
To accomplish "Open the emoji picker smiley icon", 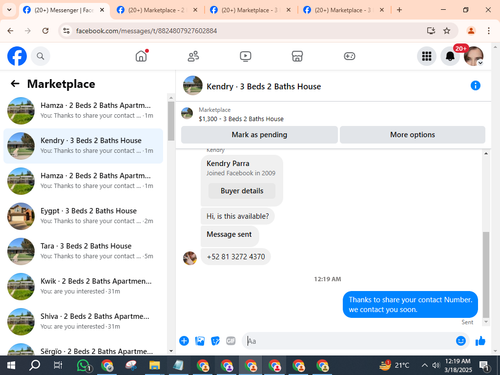I will pos(461,341).
